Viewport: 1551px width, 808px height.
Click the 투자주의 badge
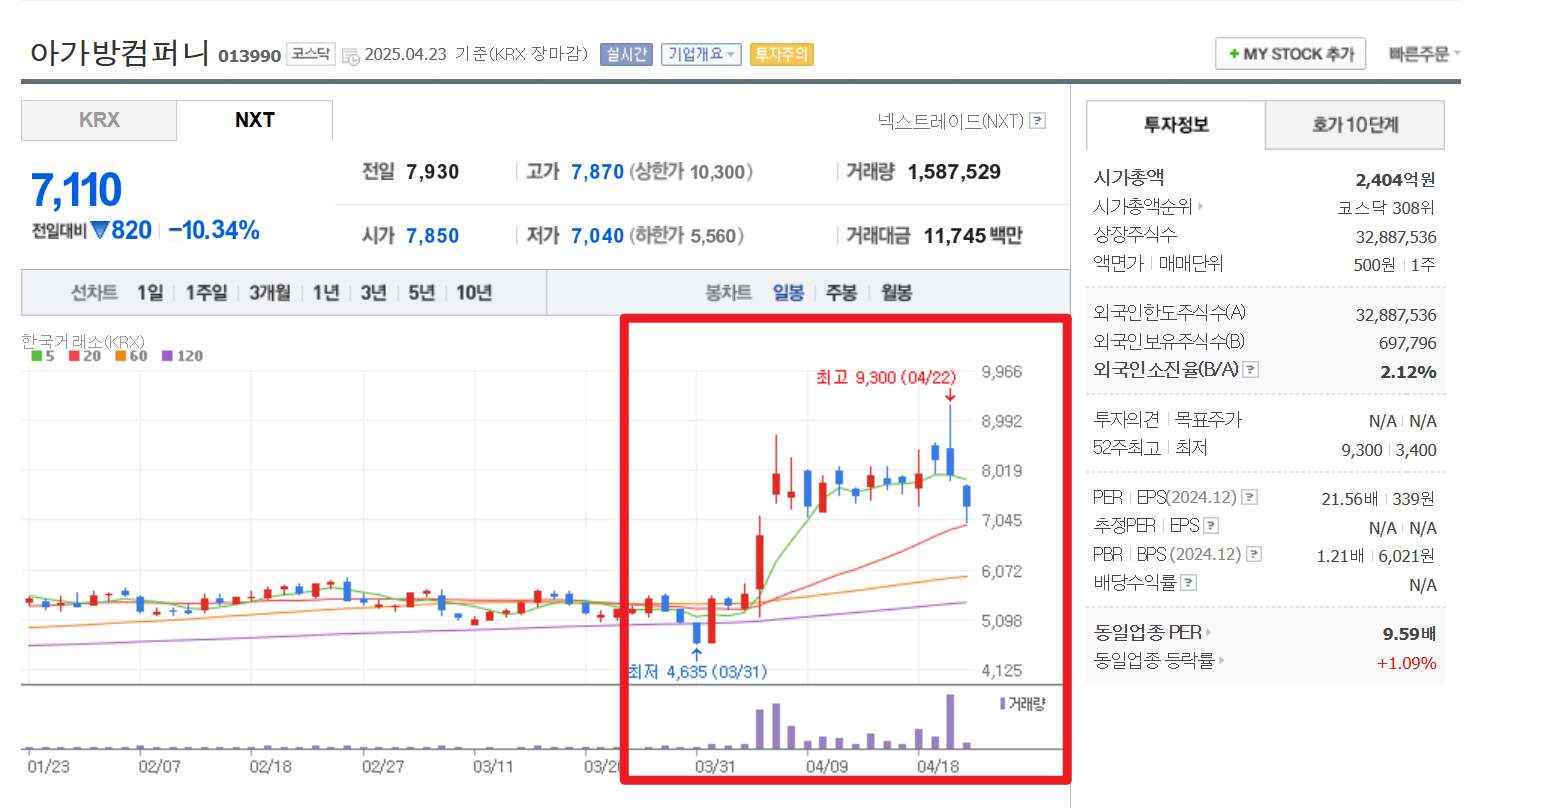point(781,54)
